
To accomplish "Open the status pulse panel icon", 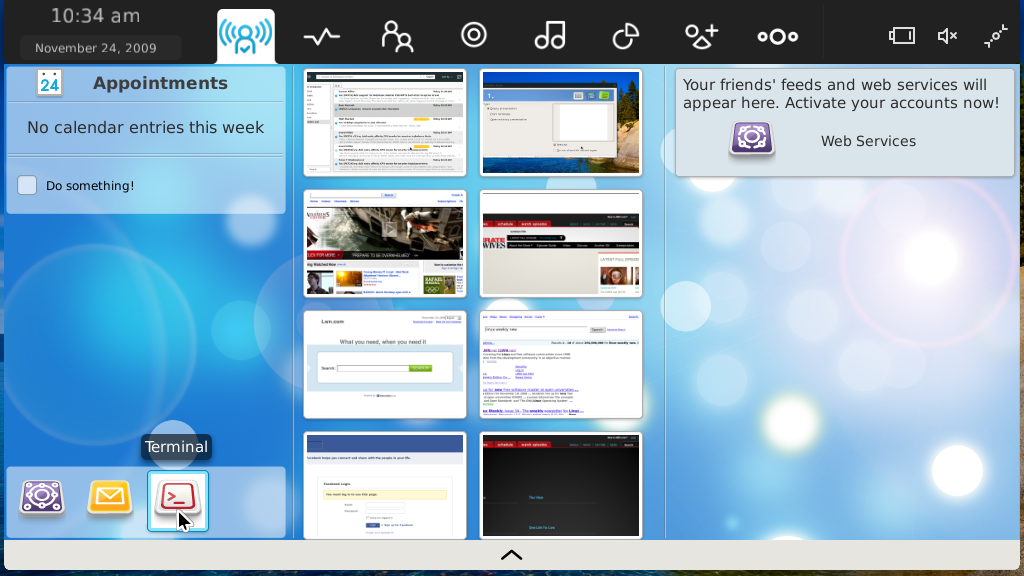I will pos(321,37).
